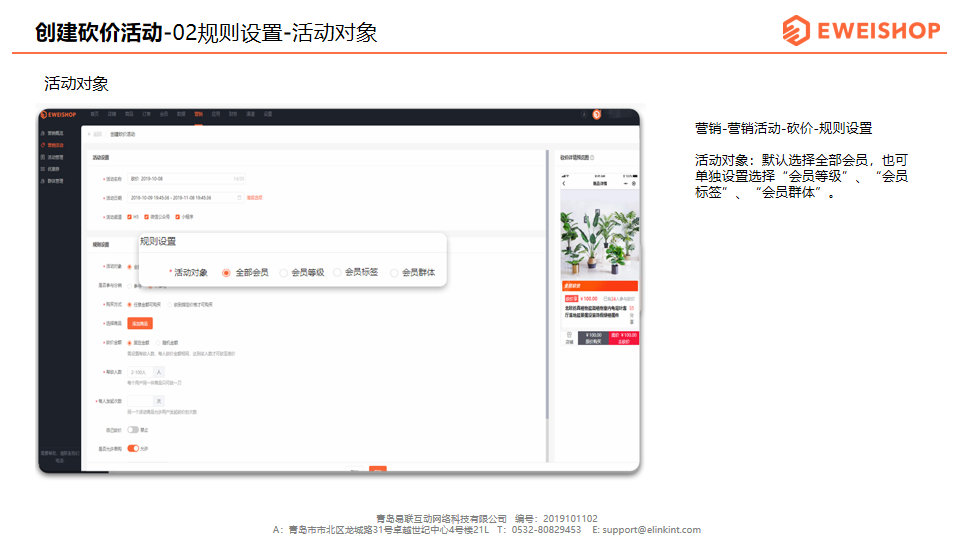Select the 会员标签 radio option
960x540 pixels.
(x=337, y=272)
